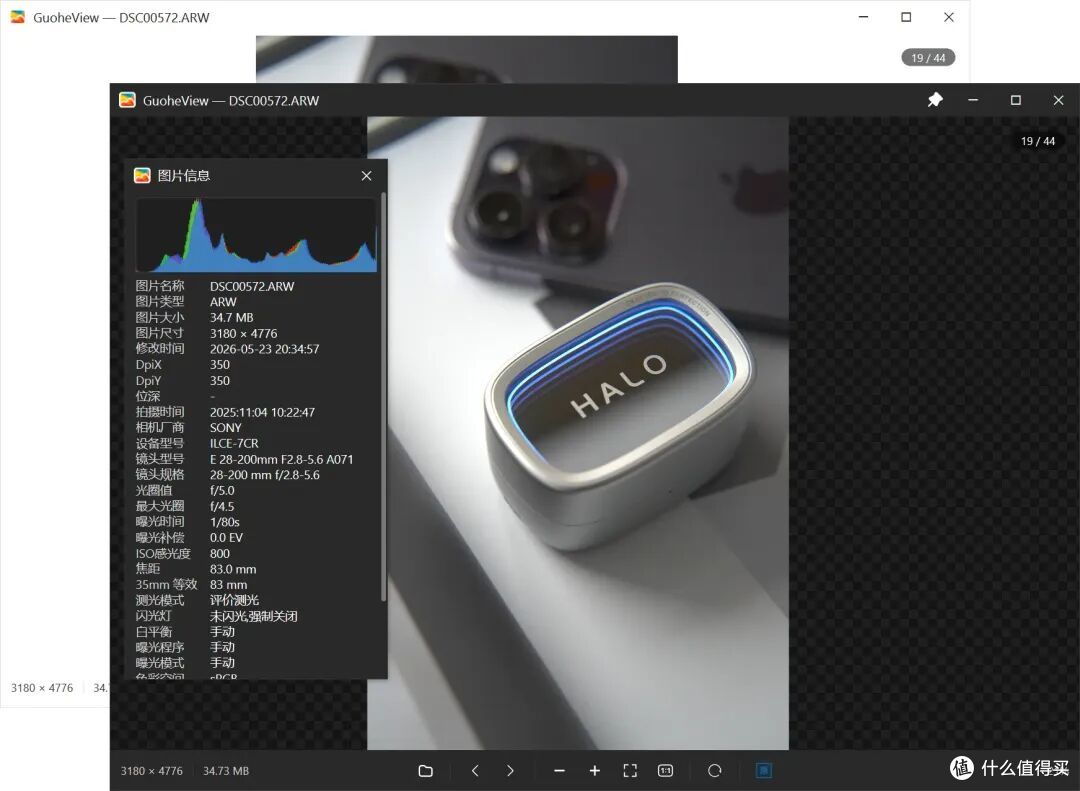This screenshot has width=1080, height=791.
Task: Select modified time 2026-05-23 20:34:57
Action: click(x=264, y=349)
